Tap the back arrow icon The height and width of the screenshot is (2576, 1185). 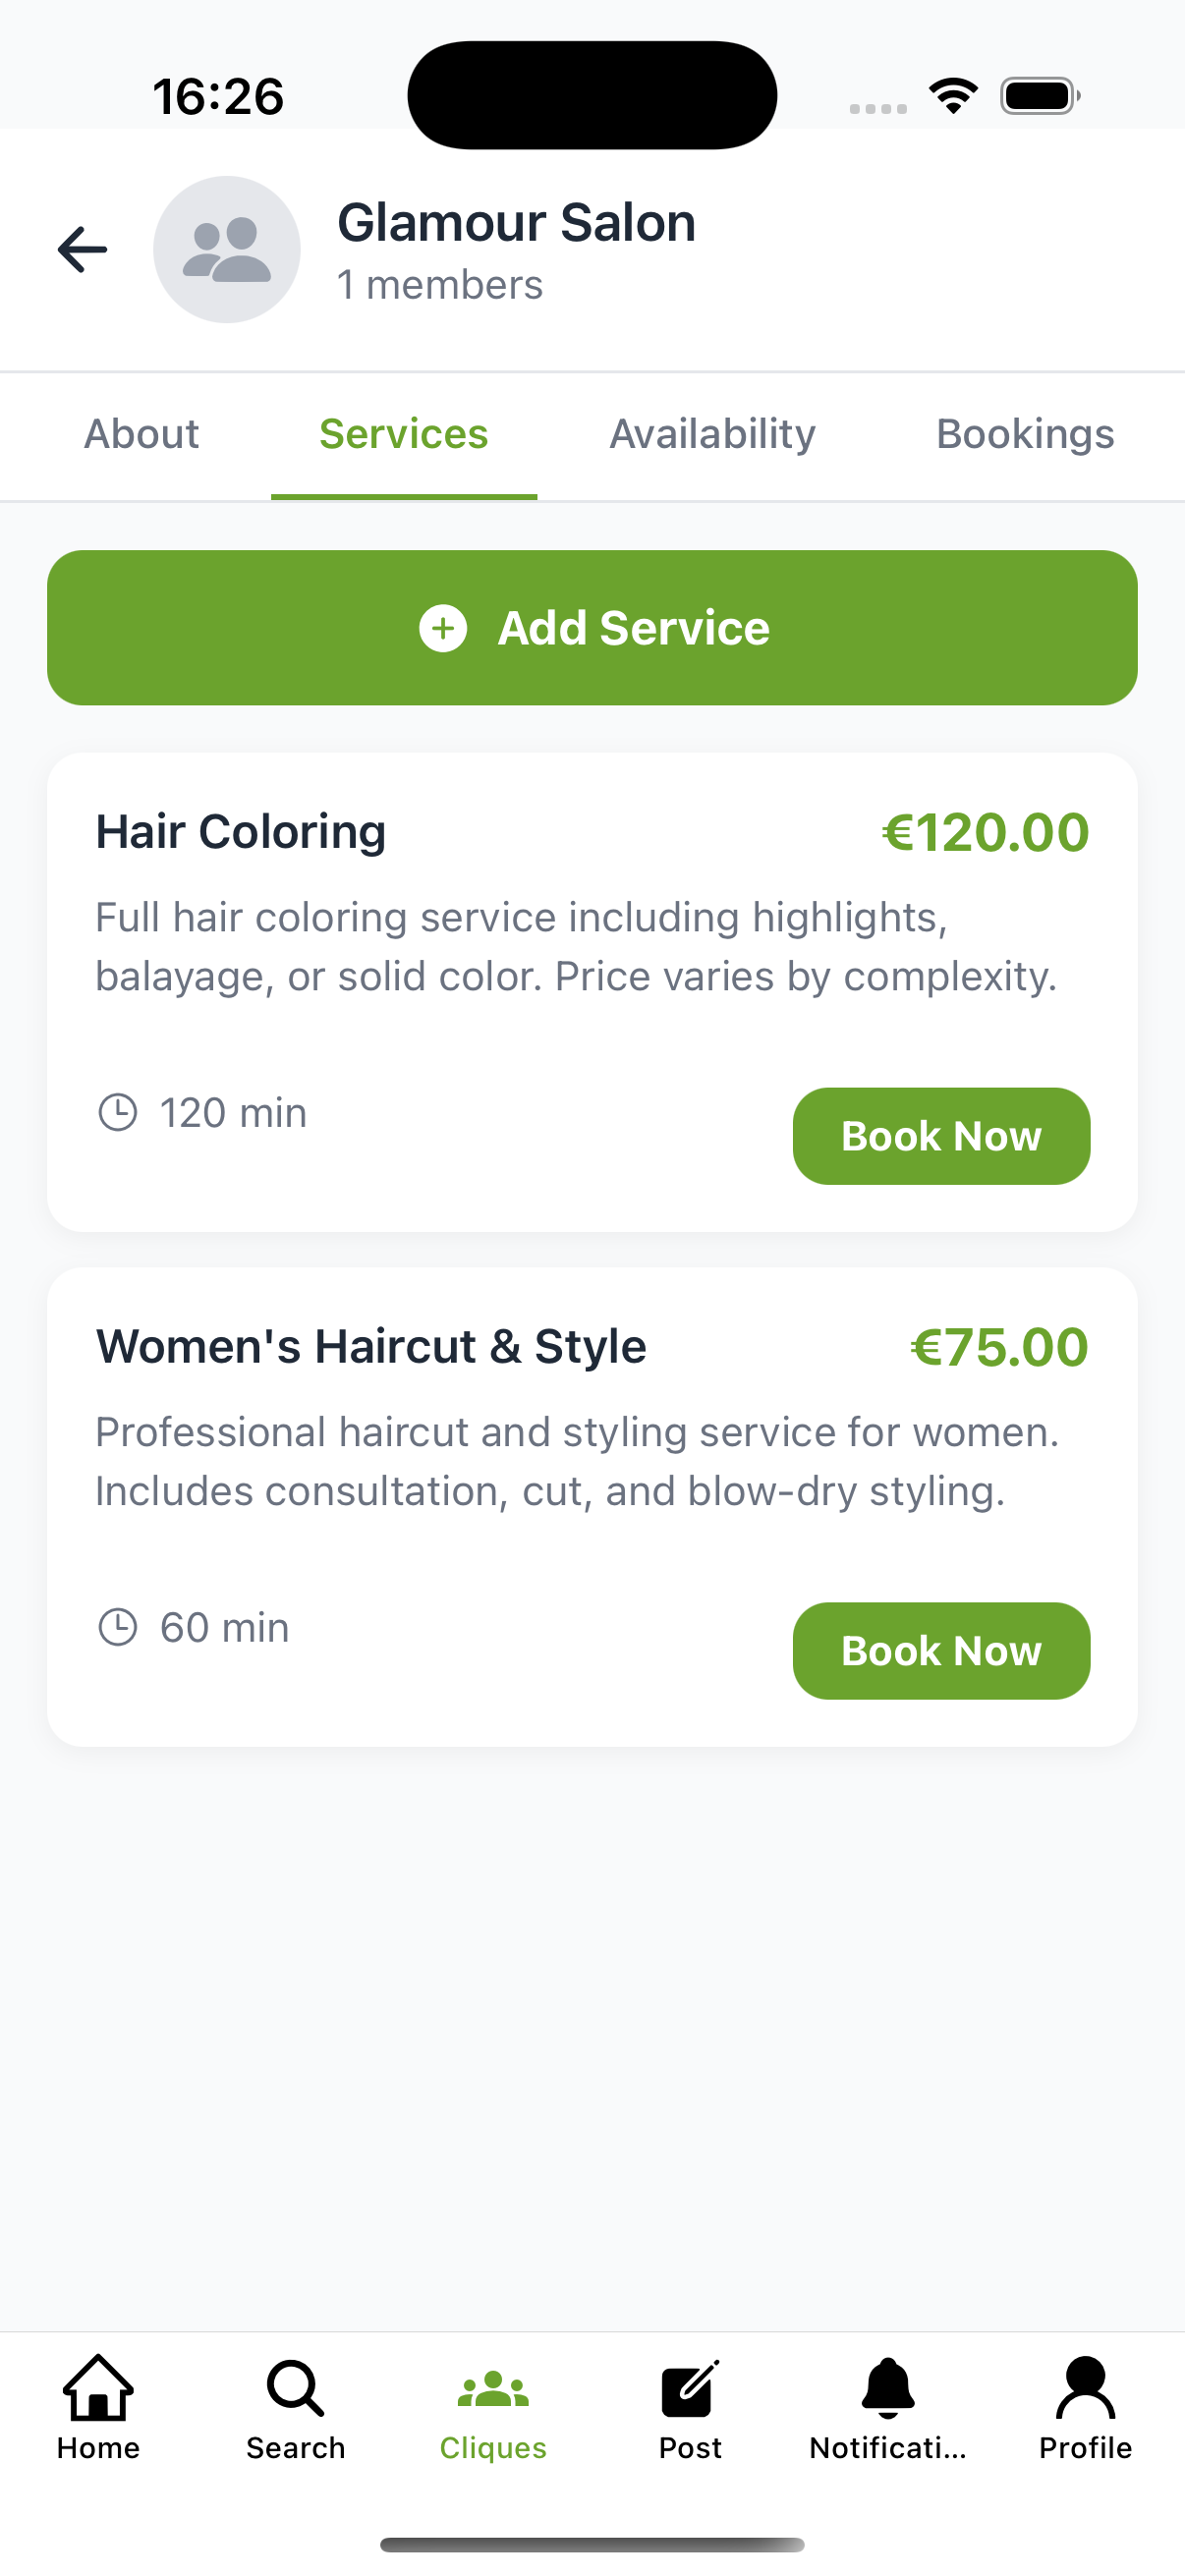tap(82, 249)
